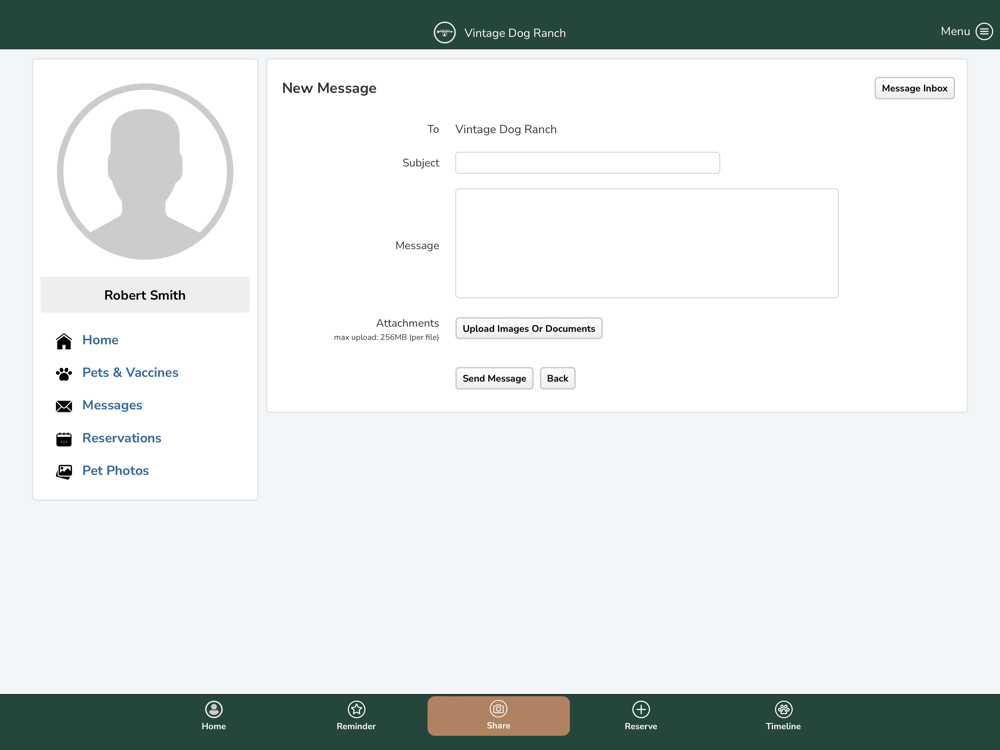Click the New Message heading
Image resolution: width=1000 pixels, height=750 pixels.
point(329,88)
